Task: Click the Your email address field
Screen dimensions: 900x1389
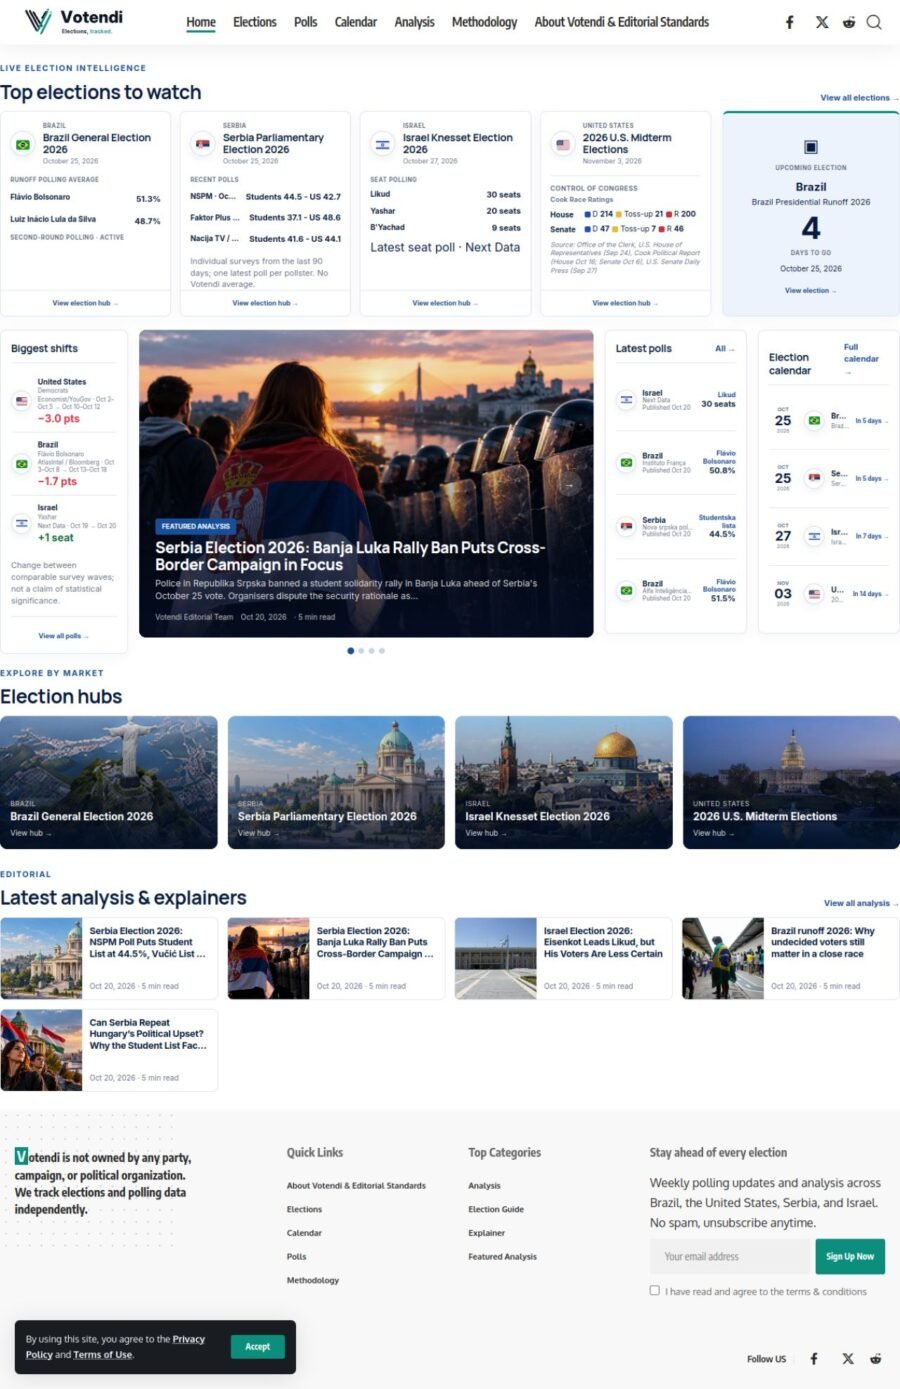Action: pyautogui.click(x=731, y=1256)
